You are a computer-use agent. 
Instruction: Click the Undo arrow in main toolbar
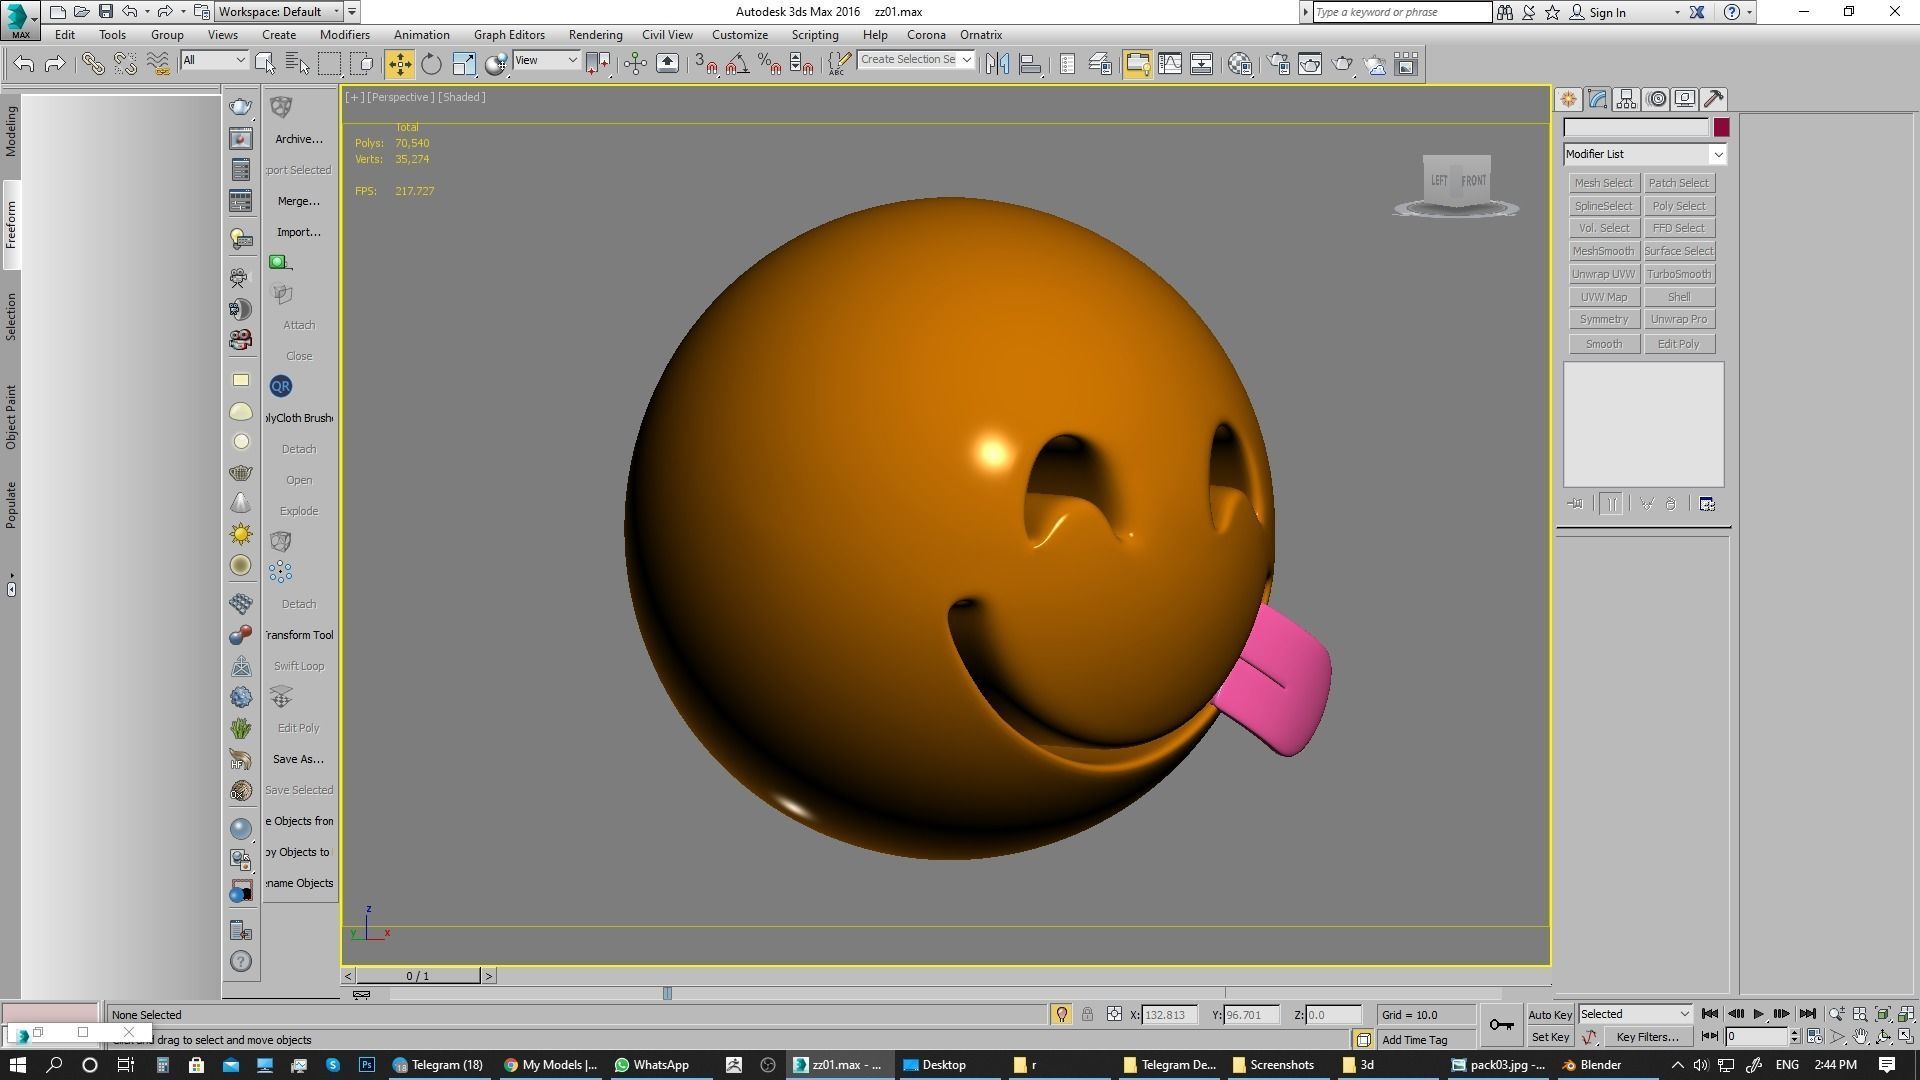click(24, 64)
